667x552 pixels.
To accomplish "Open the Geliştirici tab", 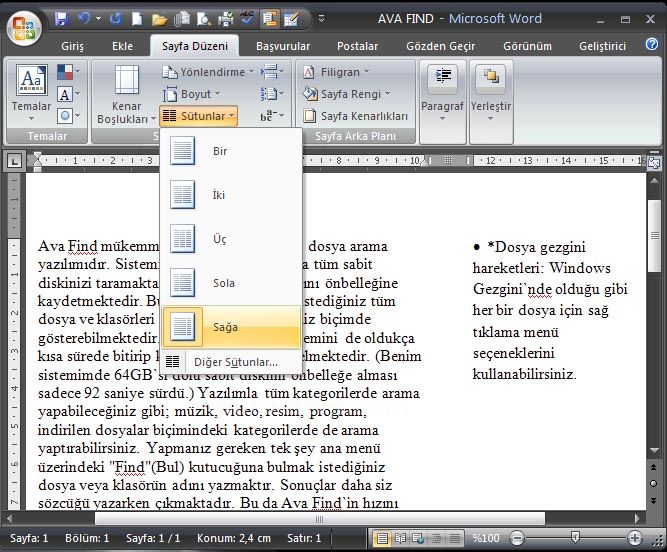I will (x=602, y=46).
